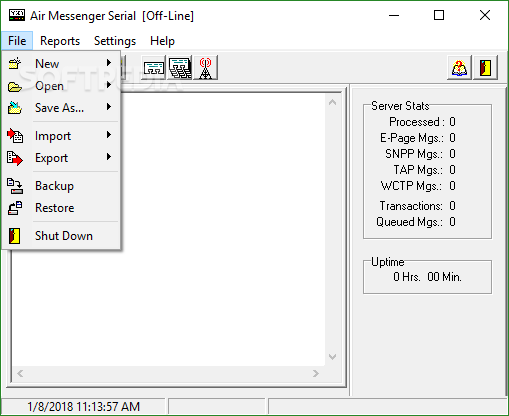Click the Shut Down door icon in menu
This screenshot has width=509, height=416.
pos(14,236)
